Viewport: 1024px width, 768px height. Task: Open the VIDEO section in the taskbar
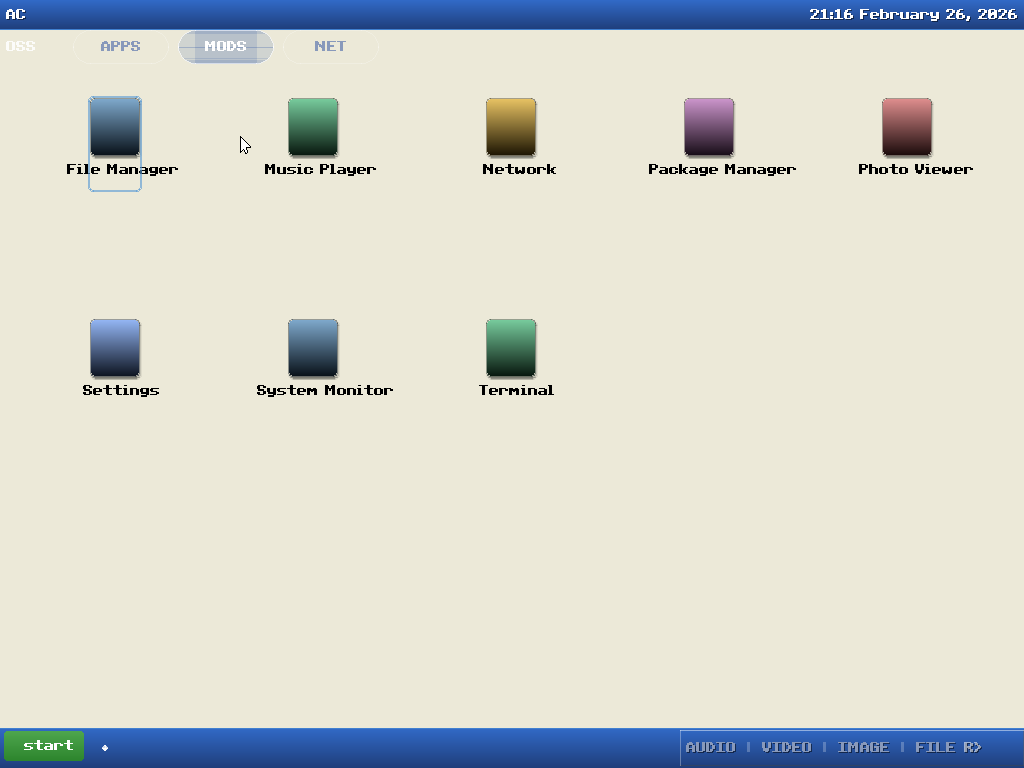point(786,746)
